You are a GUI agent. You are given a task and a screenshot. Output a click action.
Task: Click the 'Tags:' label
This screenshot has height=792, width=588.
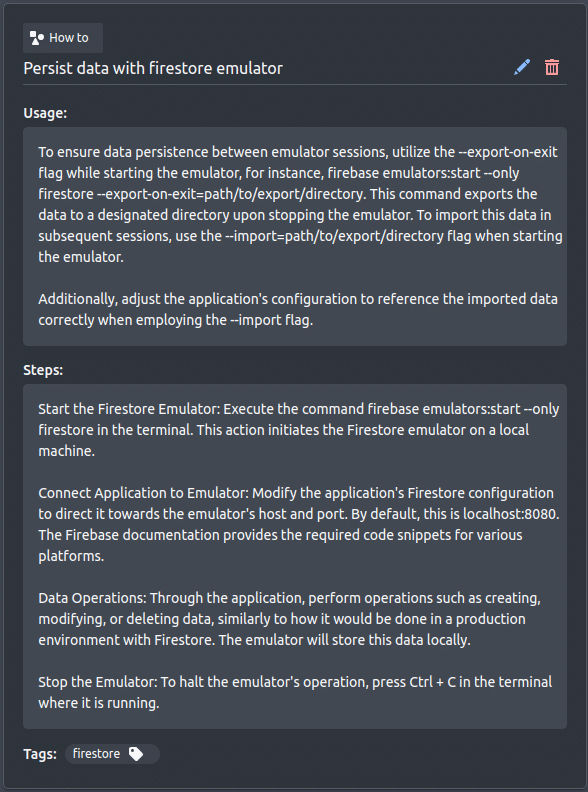pos(40,754)
